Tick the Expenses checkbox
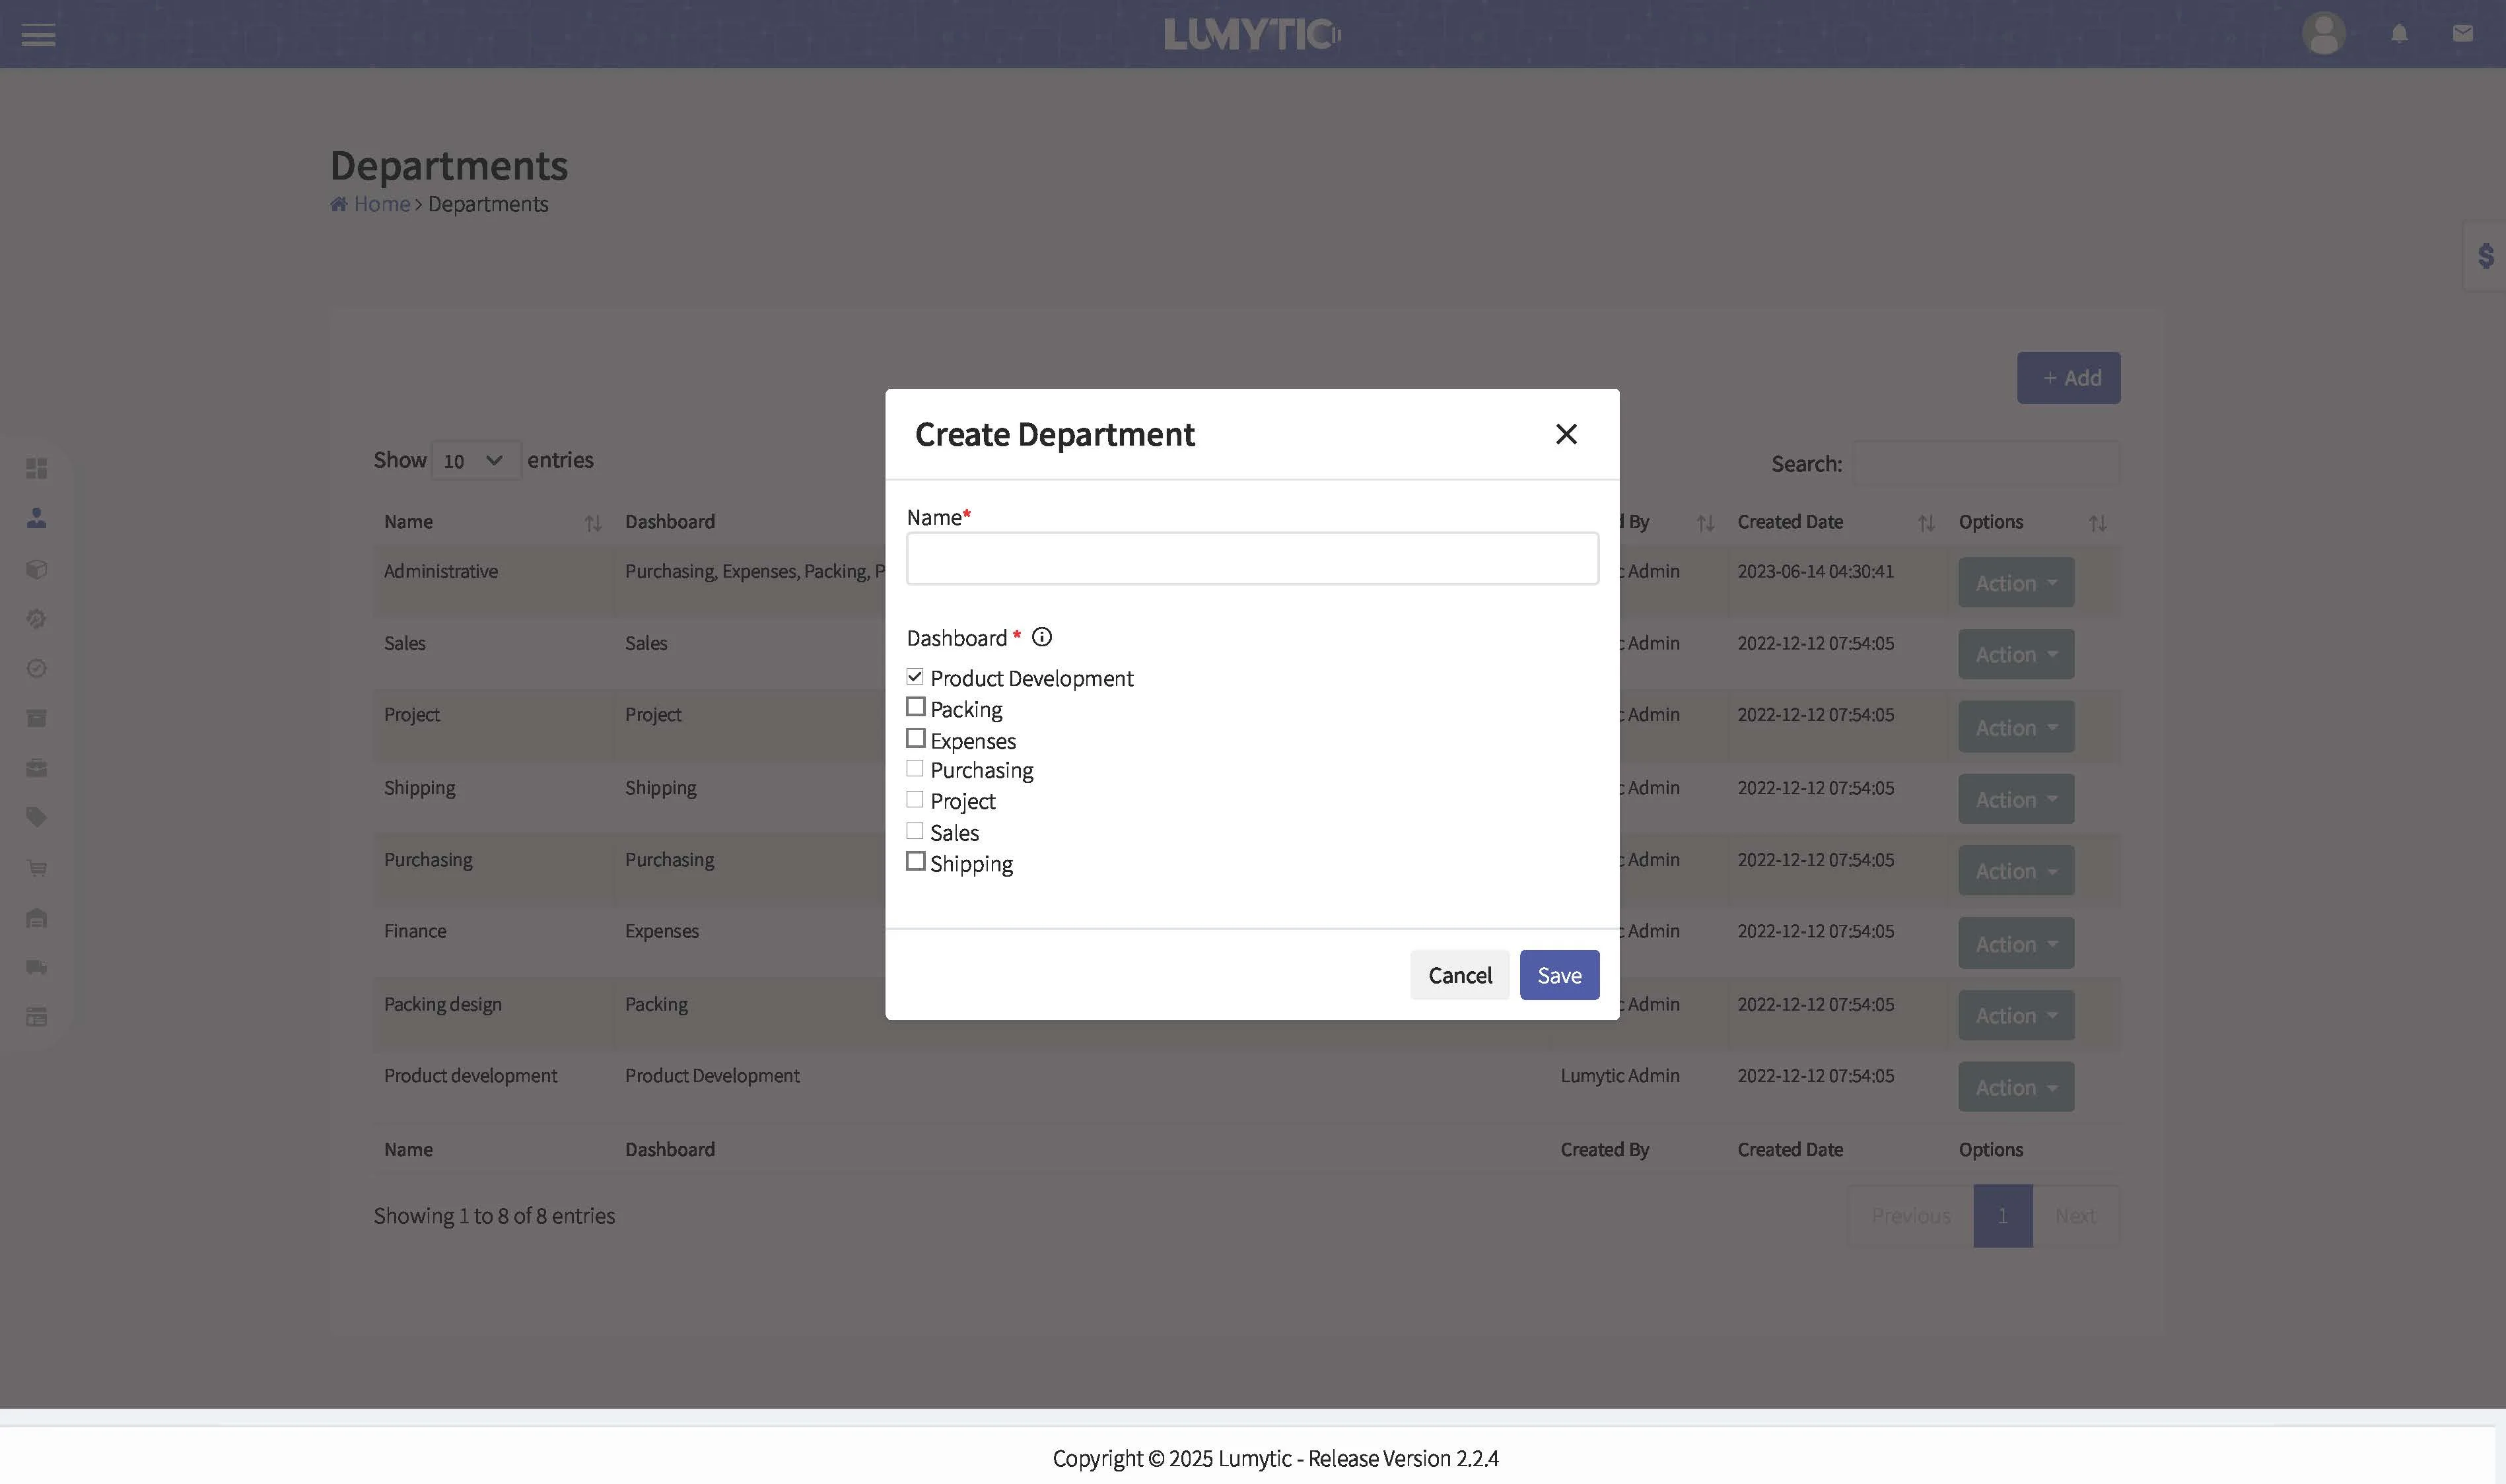The image size is (2506, 1484). click(915, 738)
